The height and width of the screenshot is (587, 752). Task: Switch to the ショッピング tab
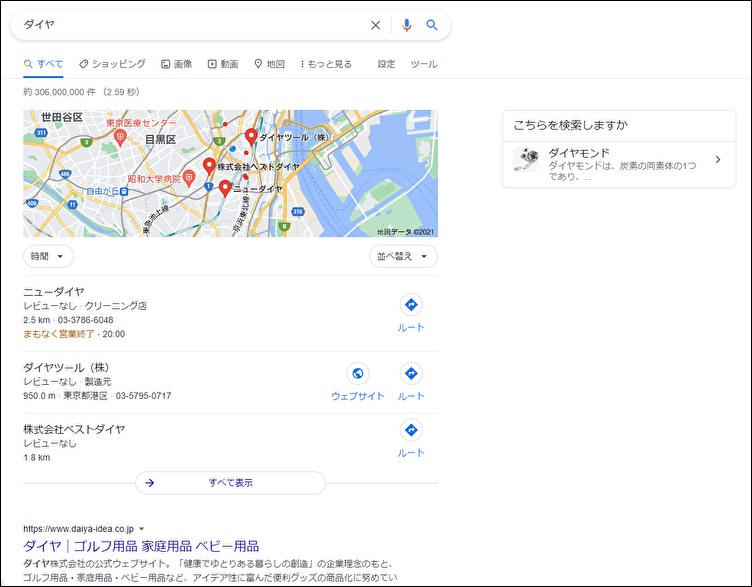pos(112,64)
